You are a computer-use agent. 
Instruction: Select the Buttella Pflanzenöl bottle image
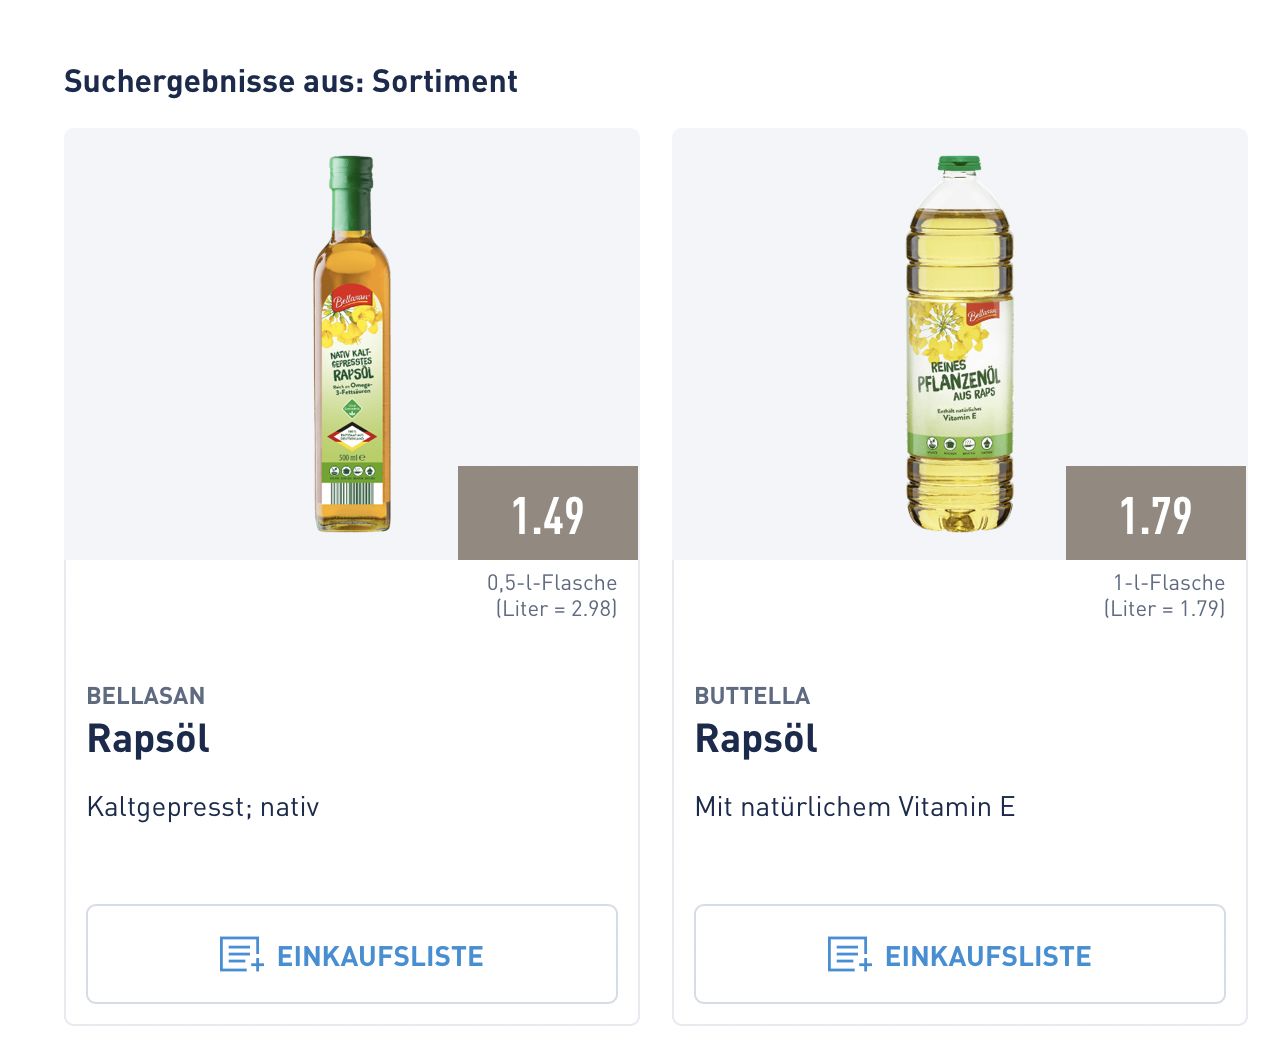tap(958, 340)
